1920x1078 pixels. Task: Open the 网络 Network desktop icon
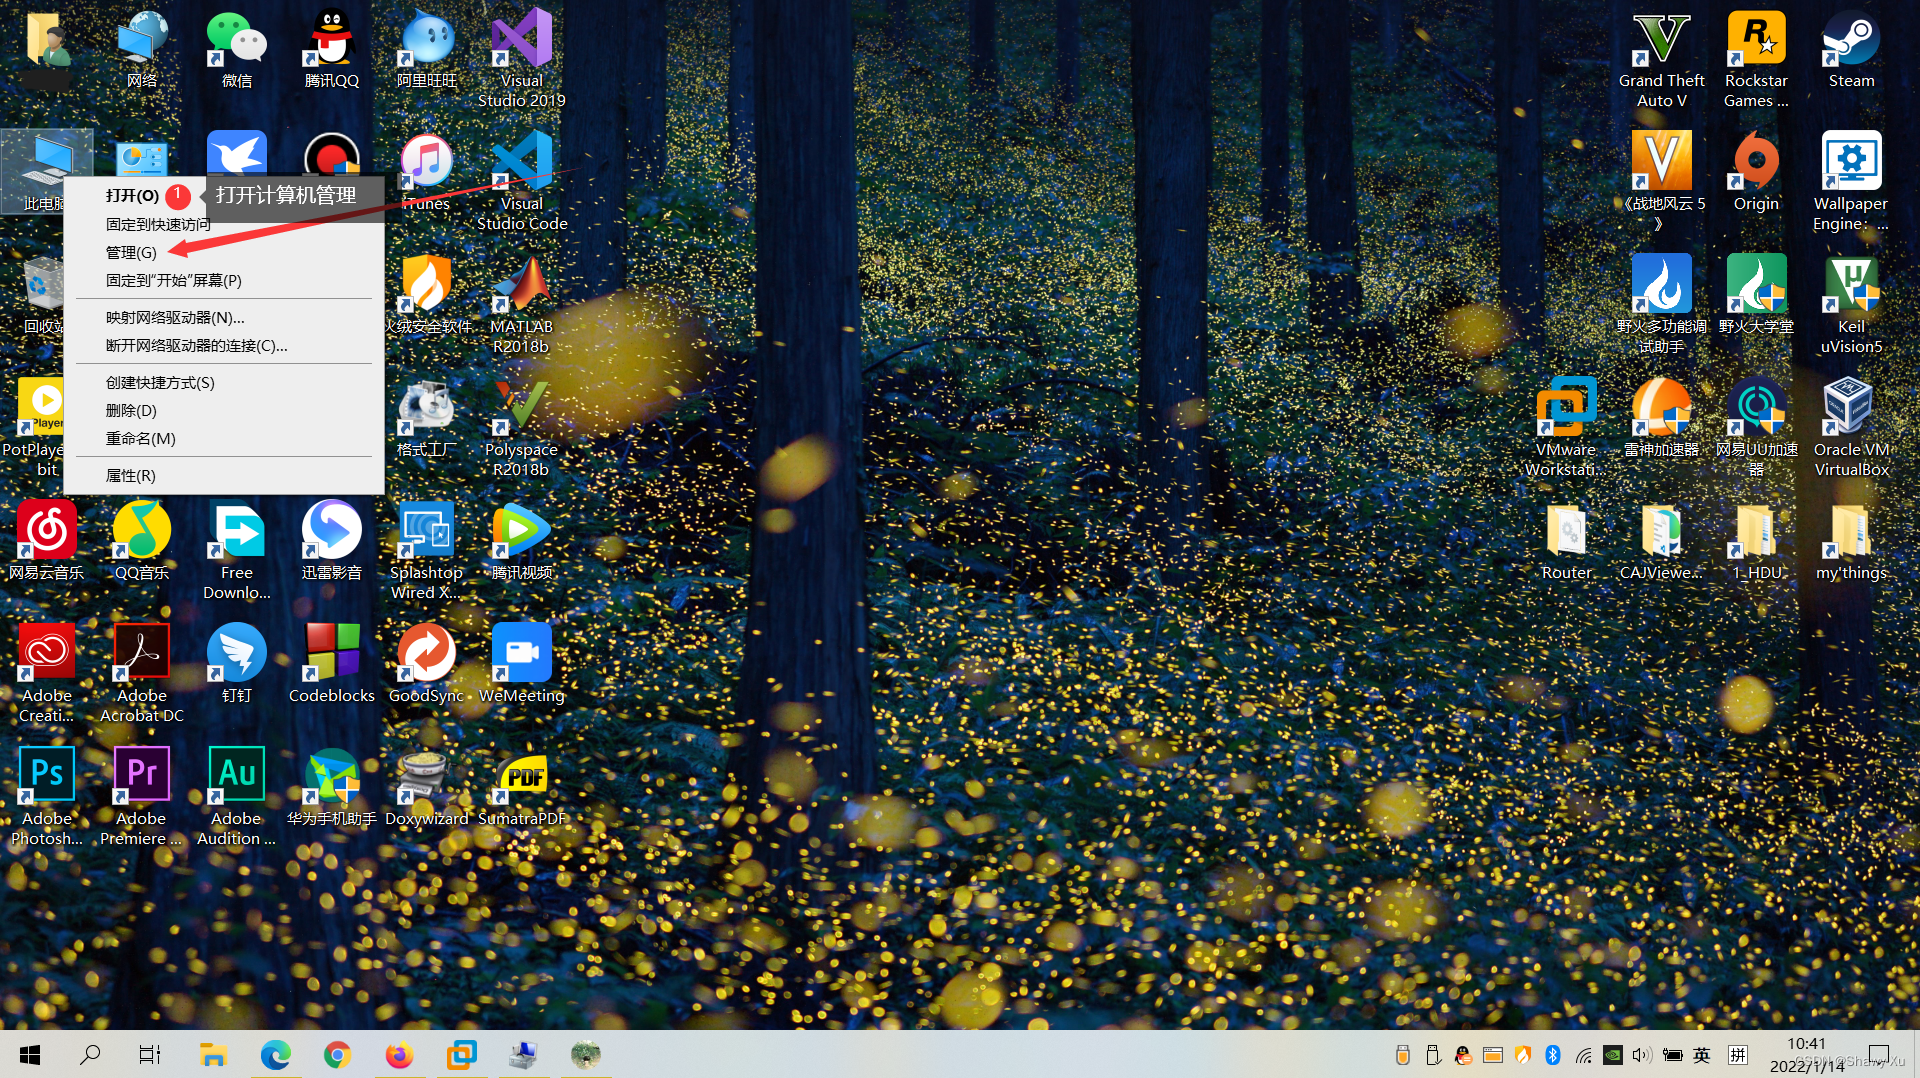pos(142,49)
